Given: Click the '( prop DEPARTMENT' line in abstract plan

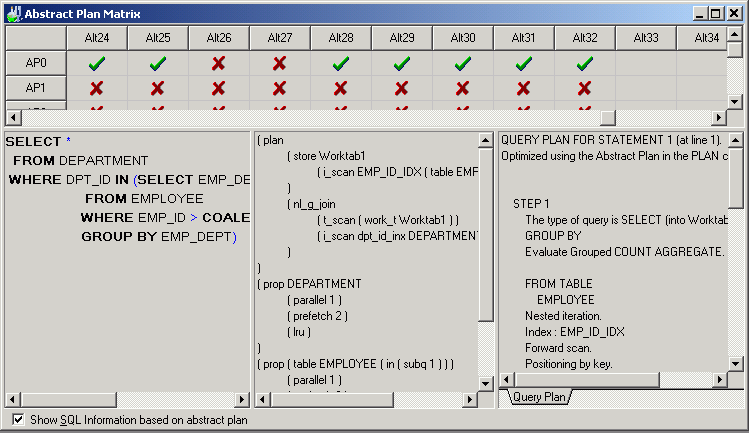Looking at the screenshot, I should pos(309,284).
